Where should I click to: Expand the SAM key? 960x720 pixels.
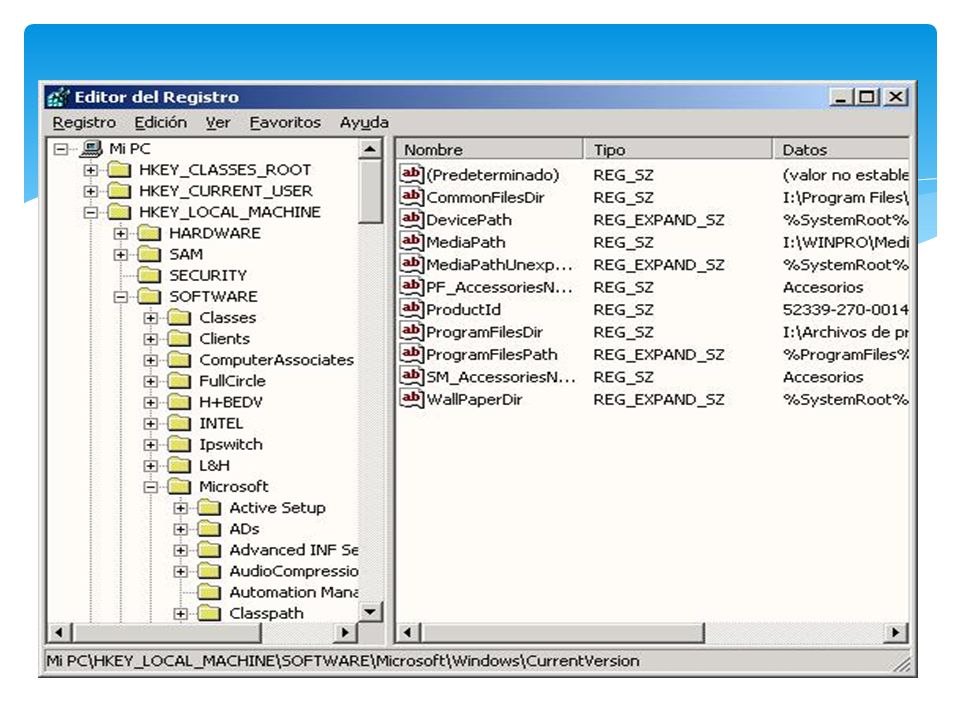pyautogui.click(x=121, y=255)
